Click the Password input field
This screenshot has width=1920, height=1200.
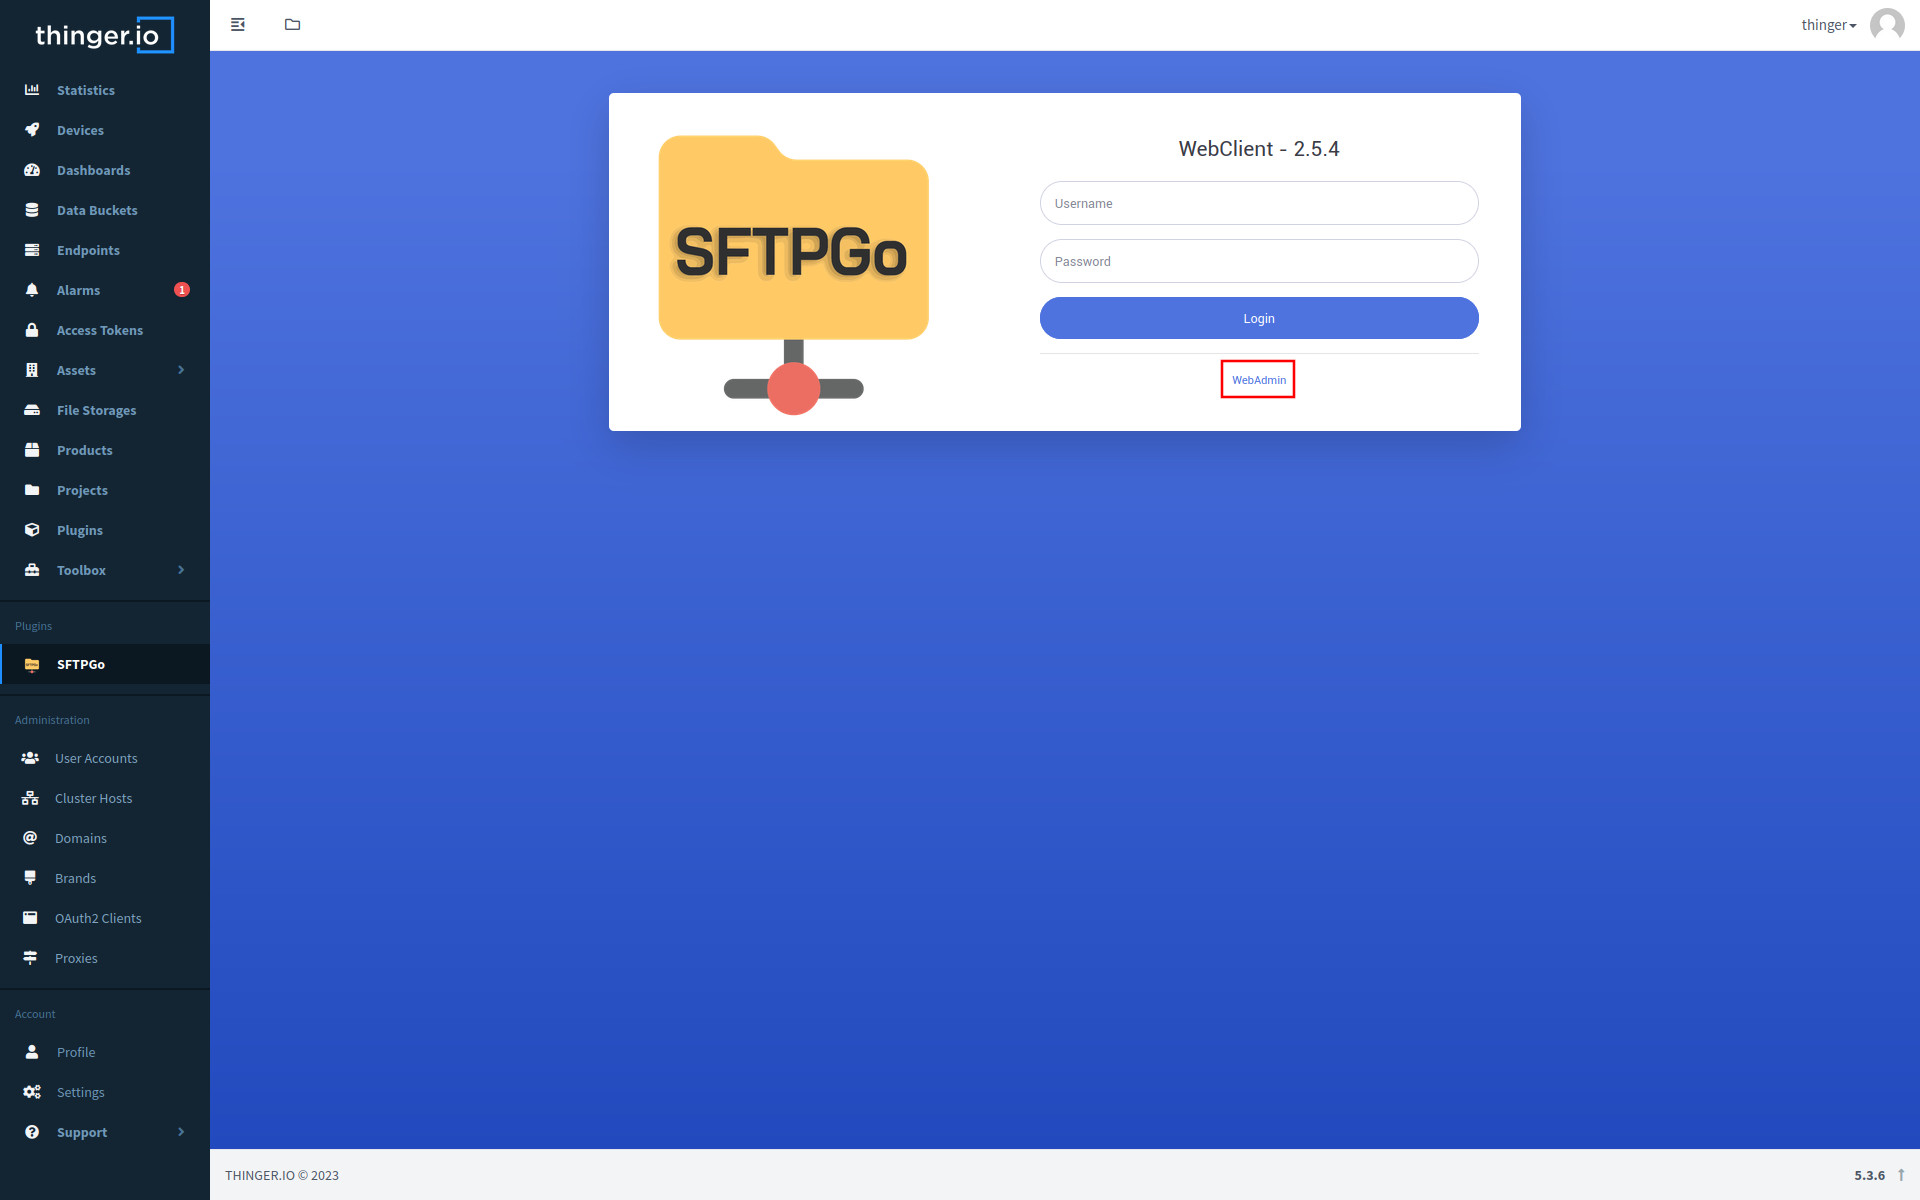tap(1258, 261)
